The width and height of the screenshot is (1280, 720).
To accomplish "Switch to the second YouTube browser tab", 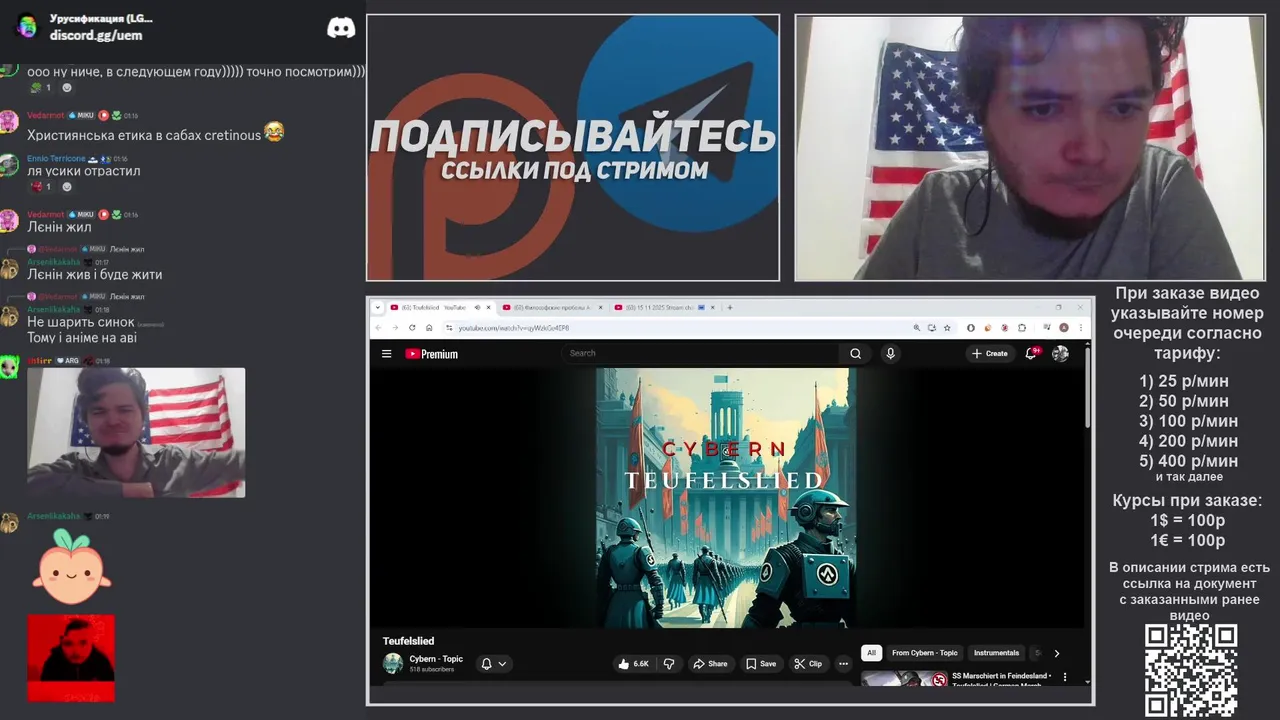I will pyautogui.click(x=552, y=307).
